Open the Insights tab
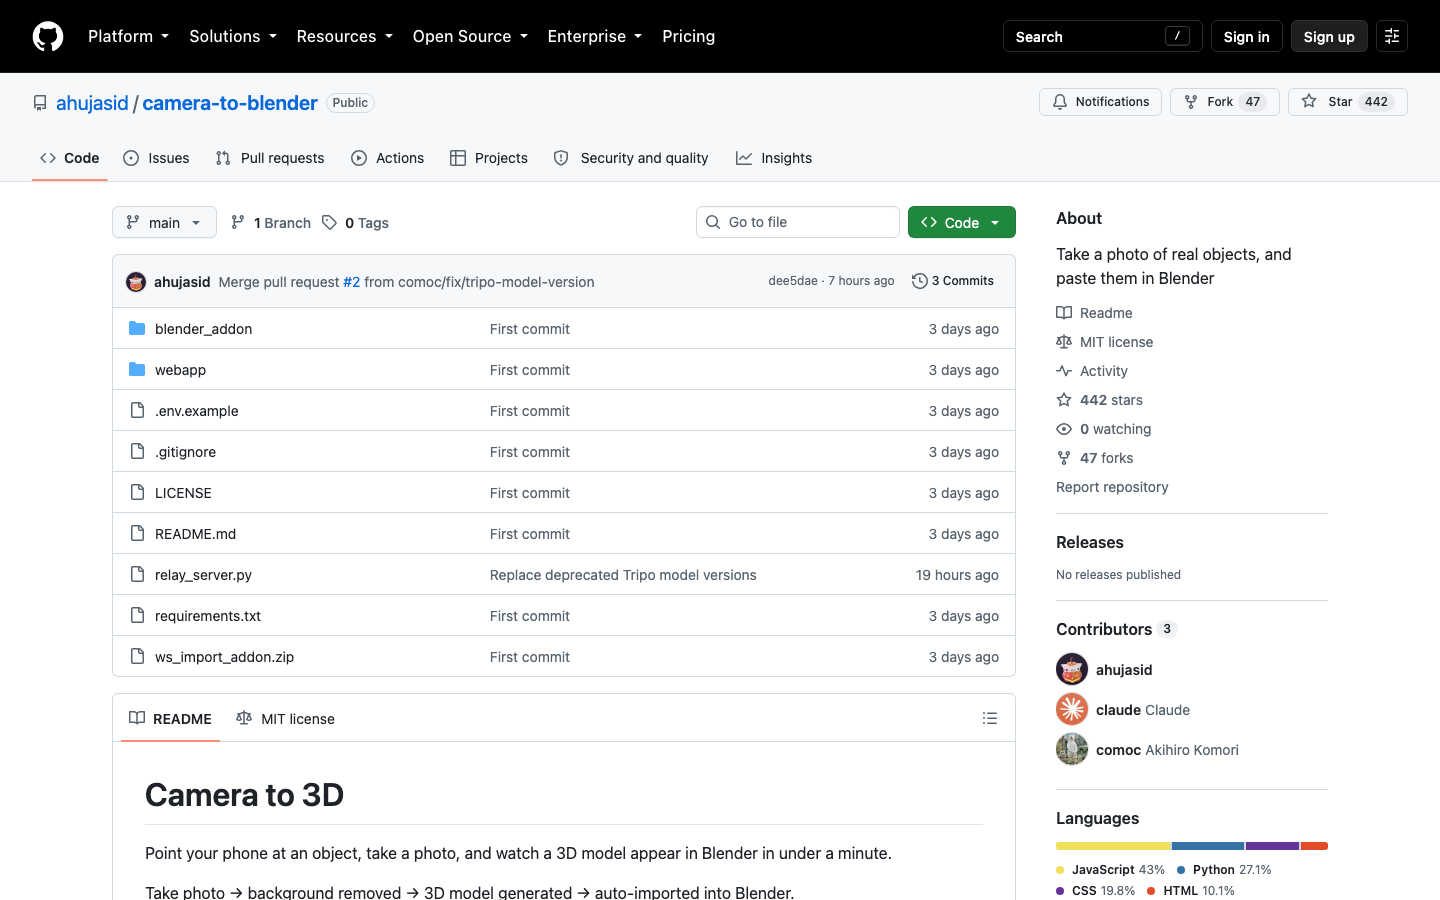This screenshot has height=900, width=1440. point(774,158)
